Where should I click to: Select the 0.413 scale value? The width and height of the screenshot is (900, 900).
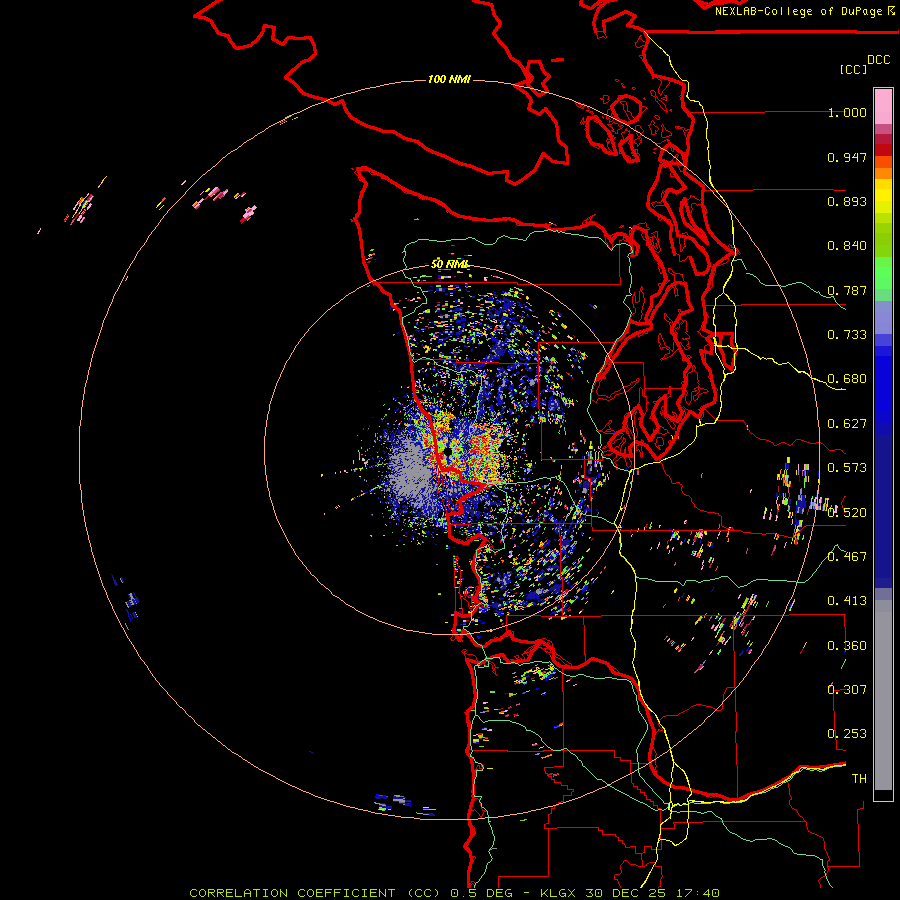pos(847,601)
